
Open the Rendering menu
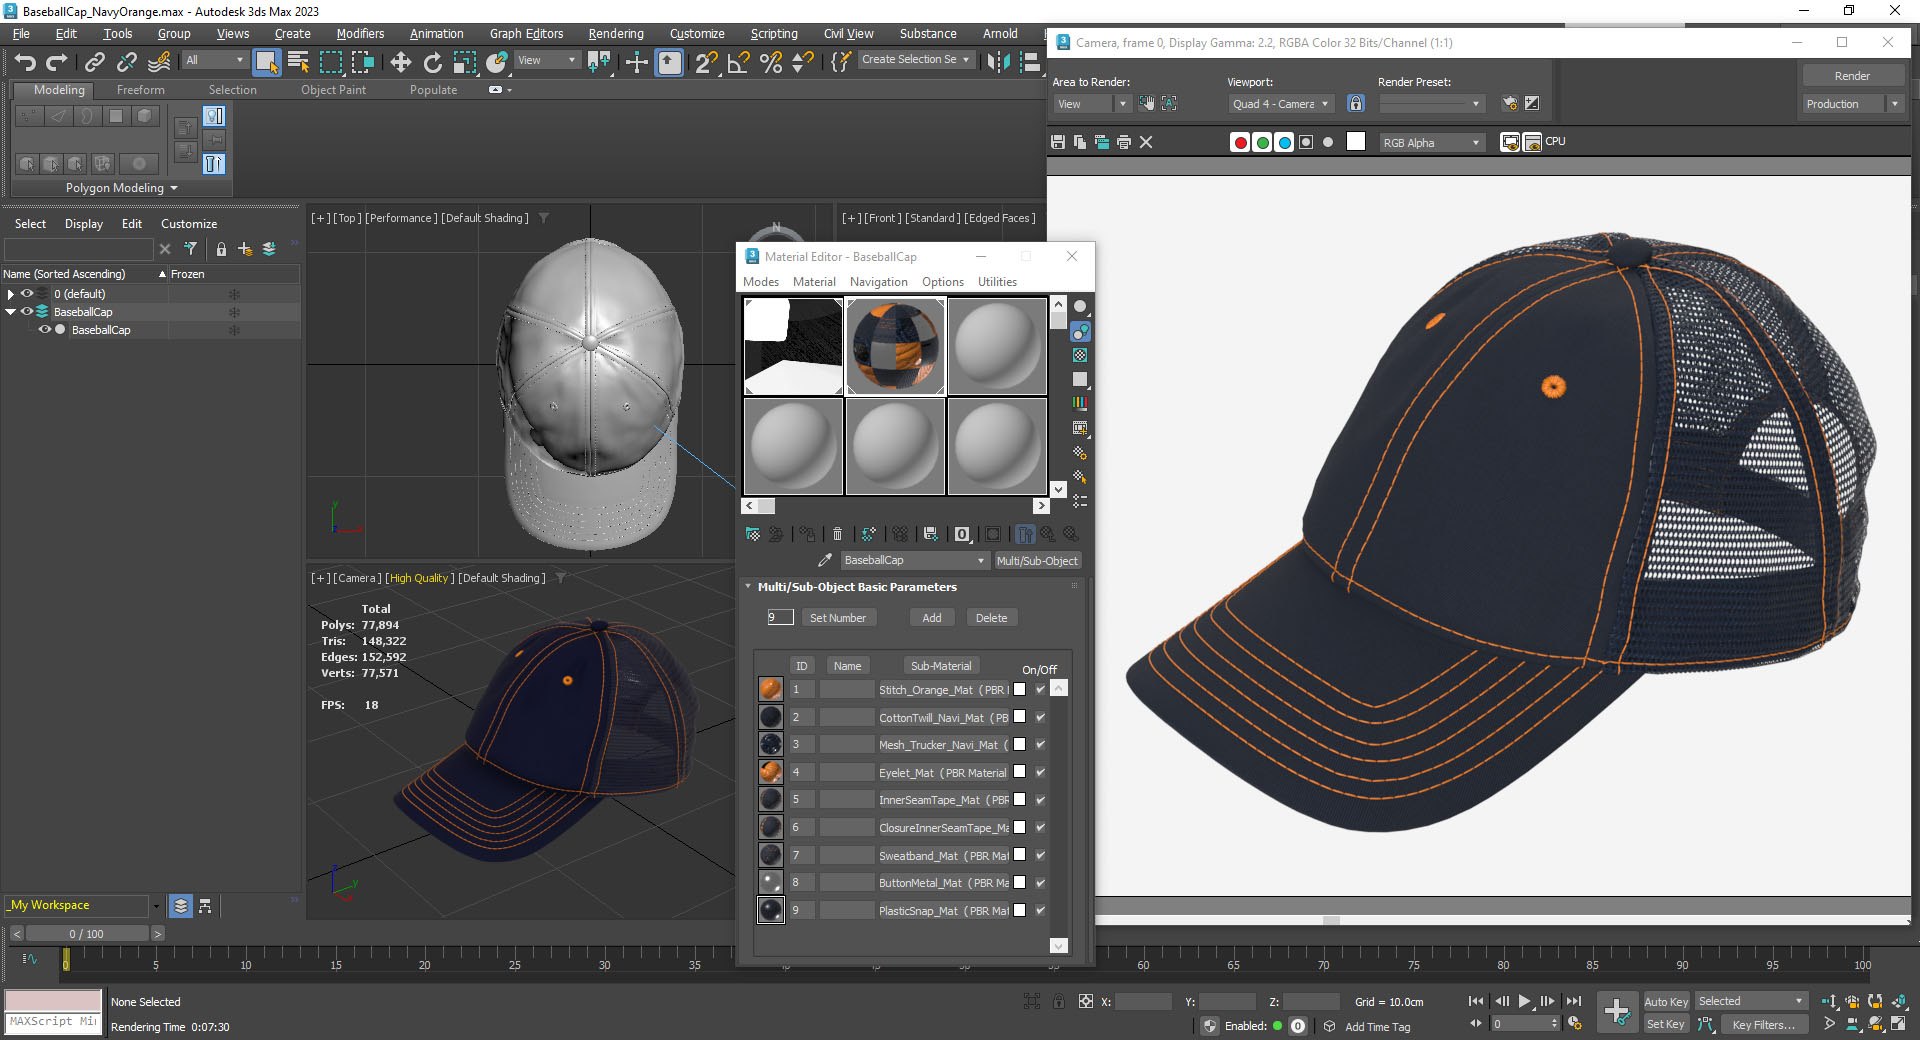point(615,33)
